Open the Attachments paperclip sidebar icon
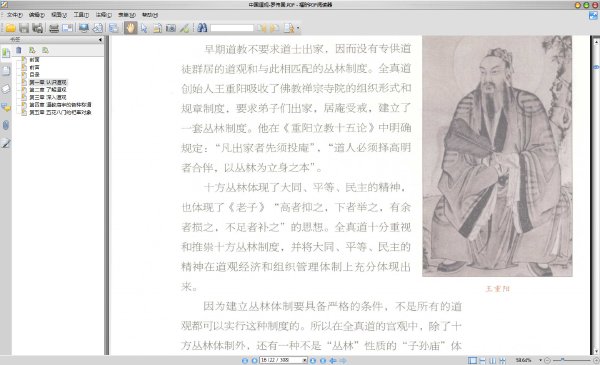This screenshot has width=600, height=365. 6,125
